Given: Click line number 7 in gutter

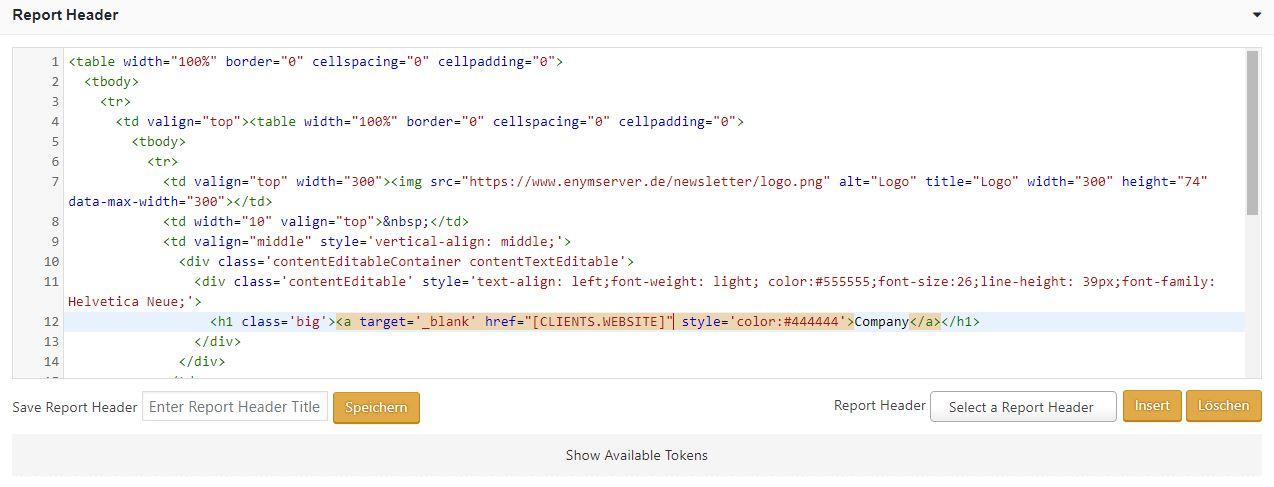Looking at the screenshot, I should (x=55, y=182).
